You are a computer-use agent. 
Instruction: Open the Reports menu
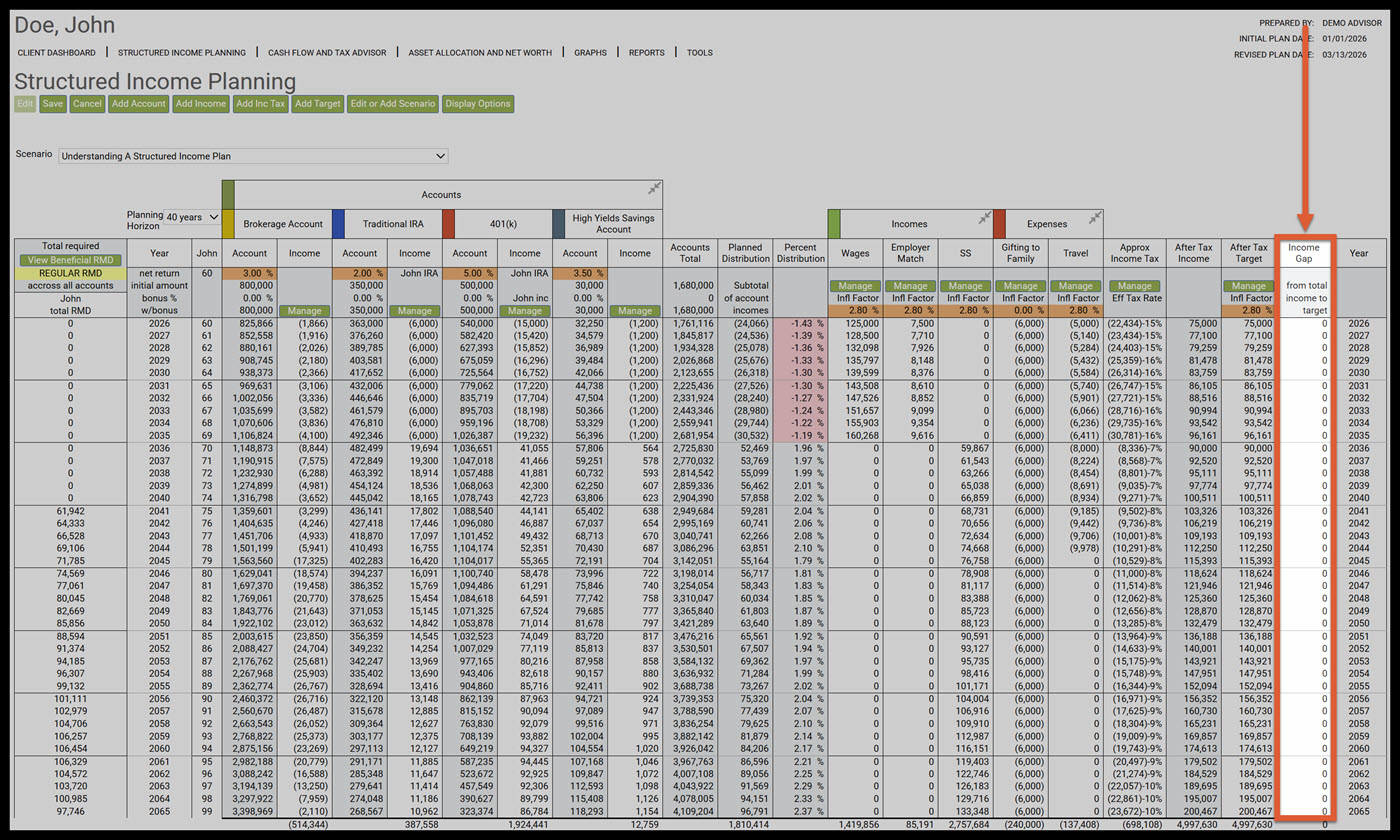(646, 52)
